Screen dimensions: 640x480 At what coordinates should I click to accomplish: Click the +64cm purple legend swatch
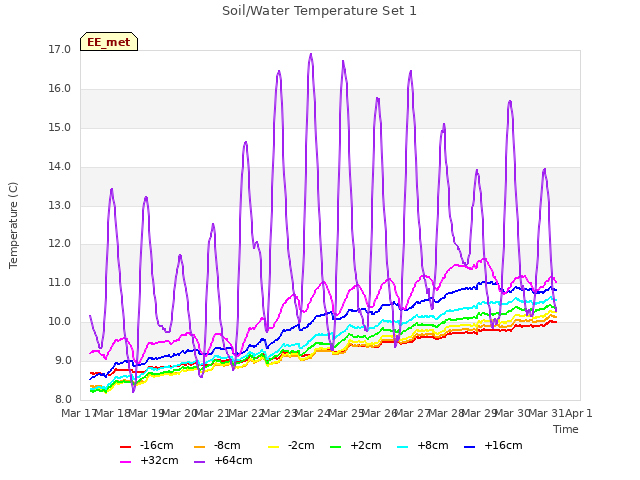tap(199, 462)
